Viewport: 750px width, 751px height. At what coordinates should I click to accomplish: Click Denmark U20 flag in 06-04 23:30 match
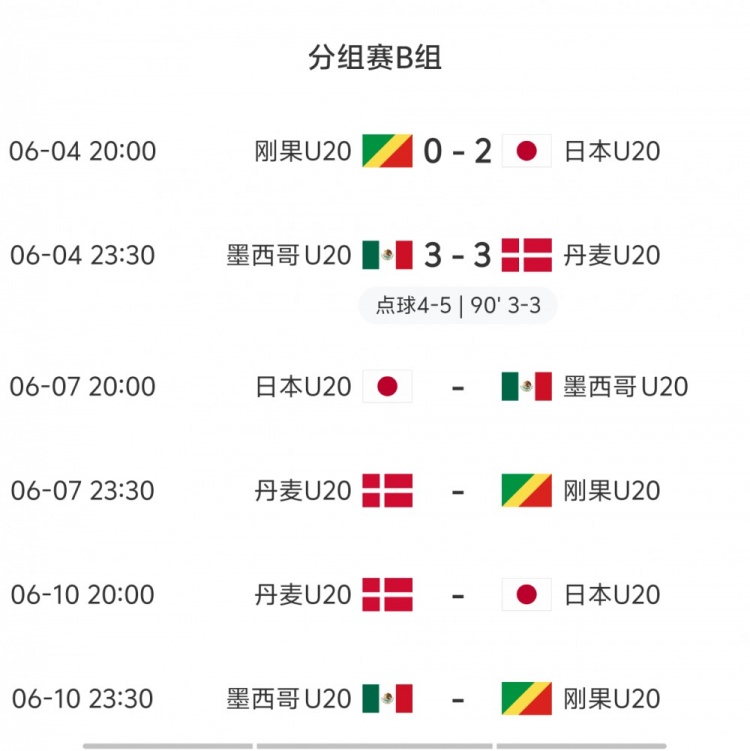pos(526,255)
